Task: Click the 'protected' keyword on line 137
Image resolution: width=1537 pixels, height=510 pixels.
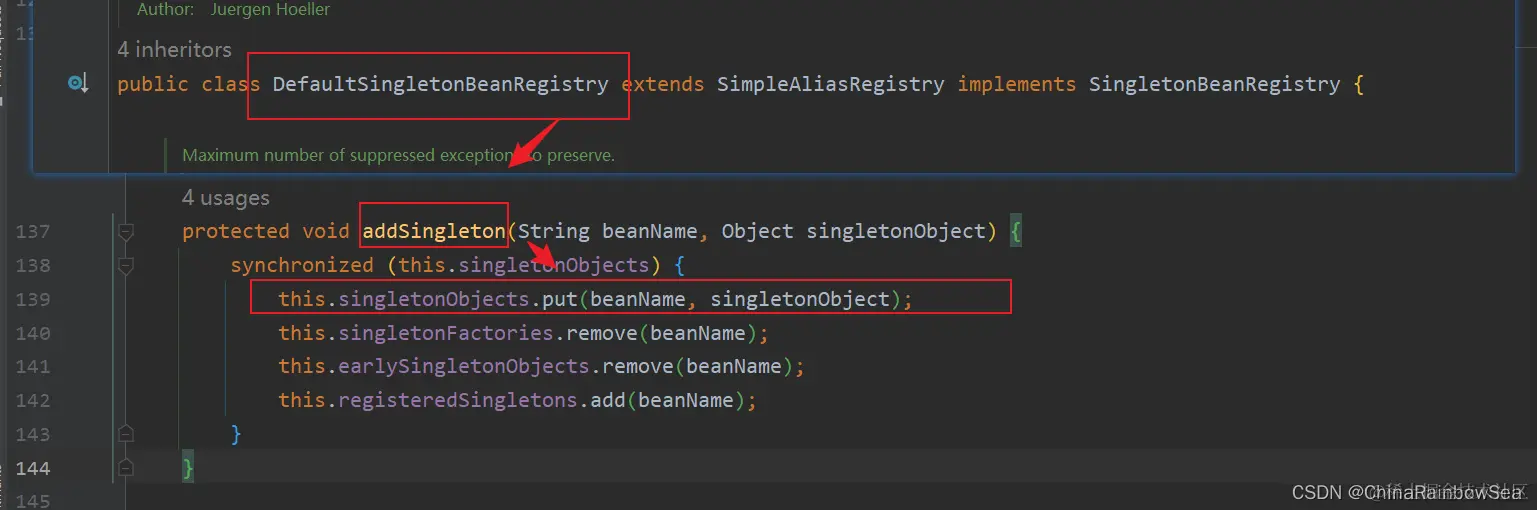Action: click(236, 231)
